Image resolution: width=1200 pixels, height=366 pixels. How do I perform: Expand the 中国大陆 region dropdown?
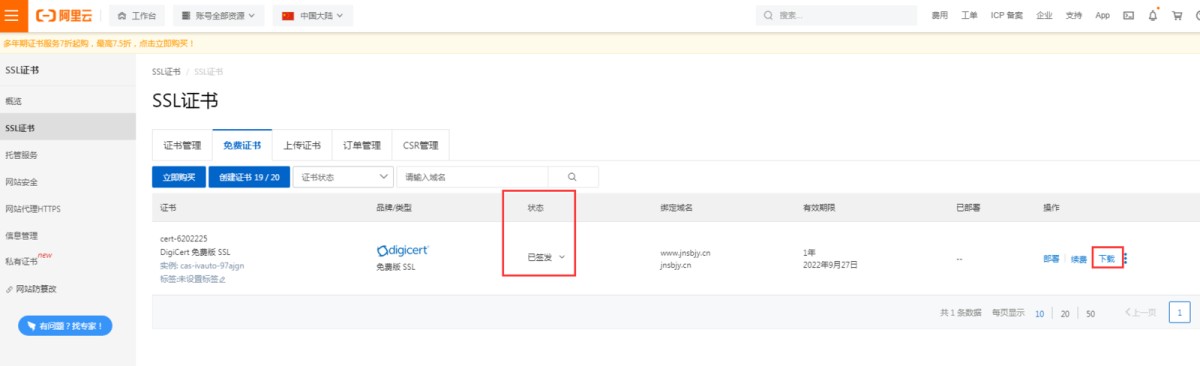pos(312,16)
